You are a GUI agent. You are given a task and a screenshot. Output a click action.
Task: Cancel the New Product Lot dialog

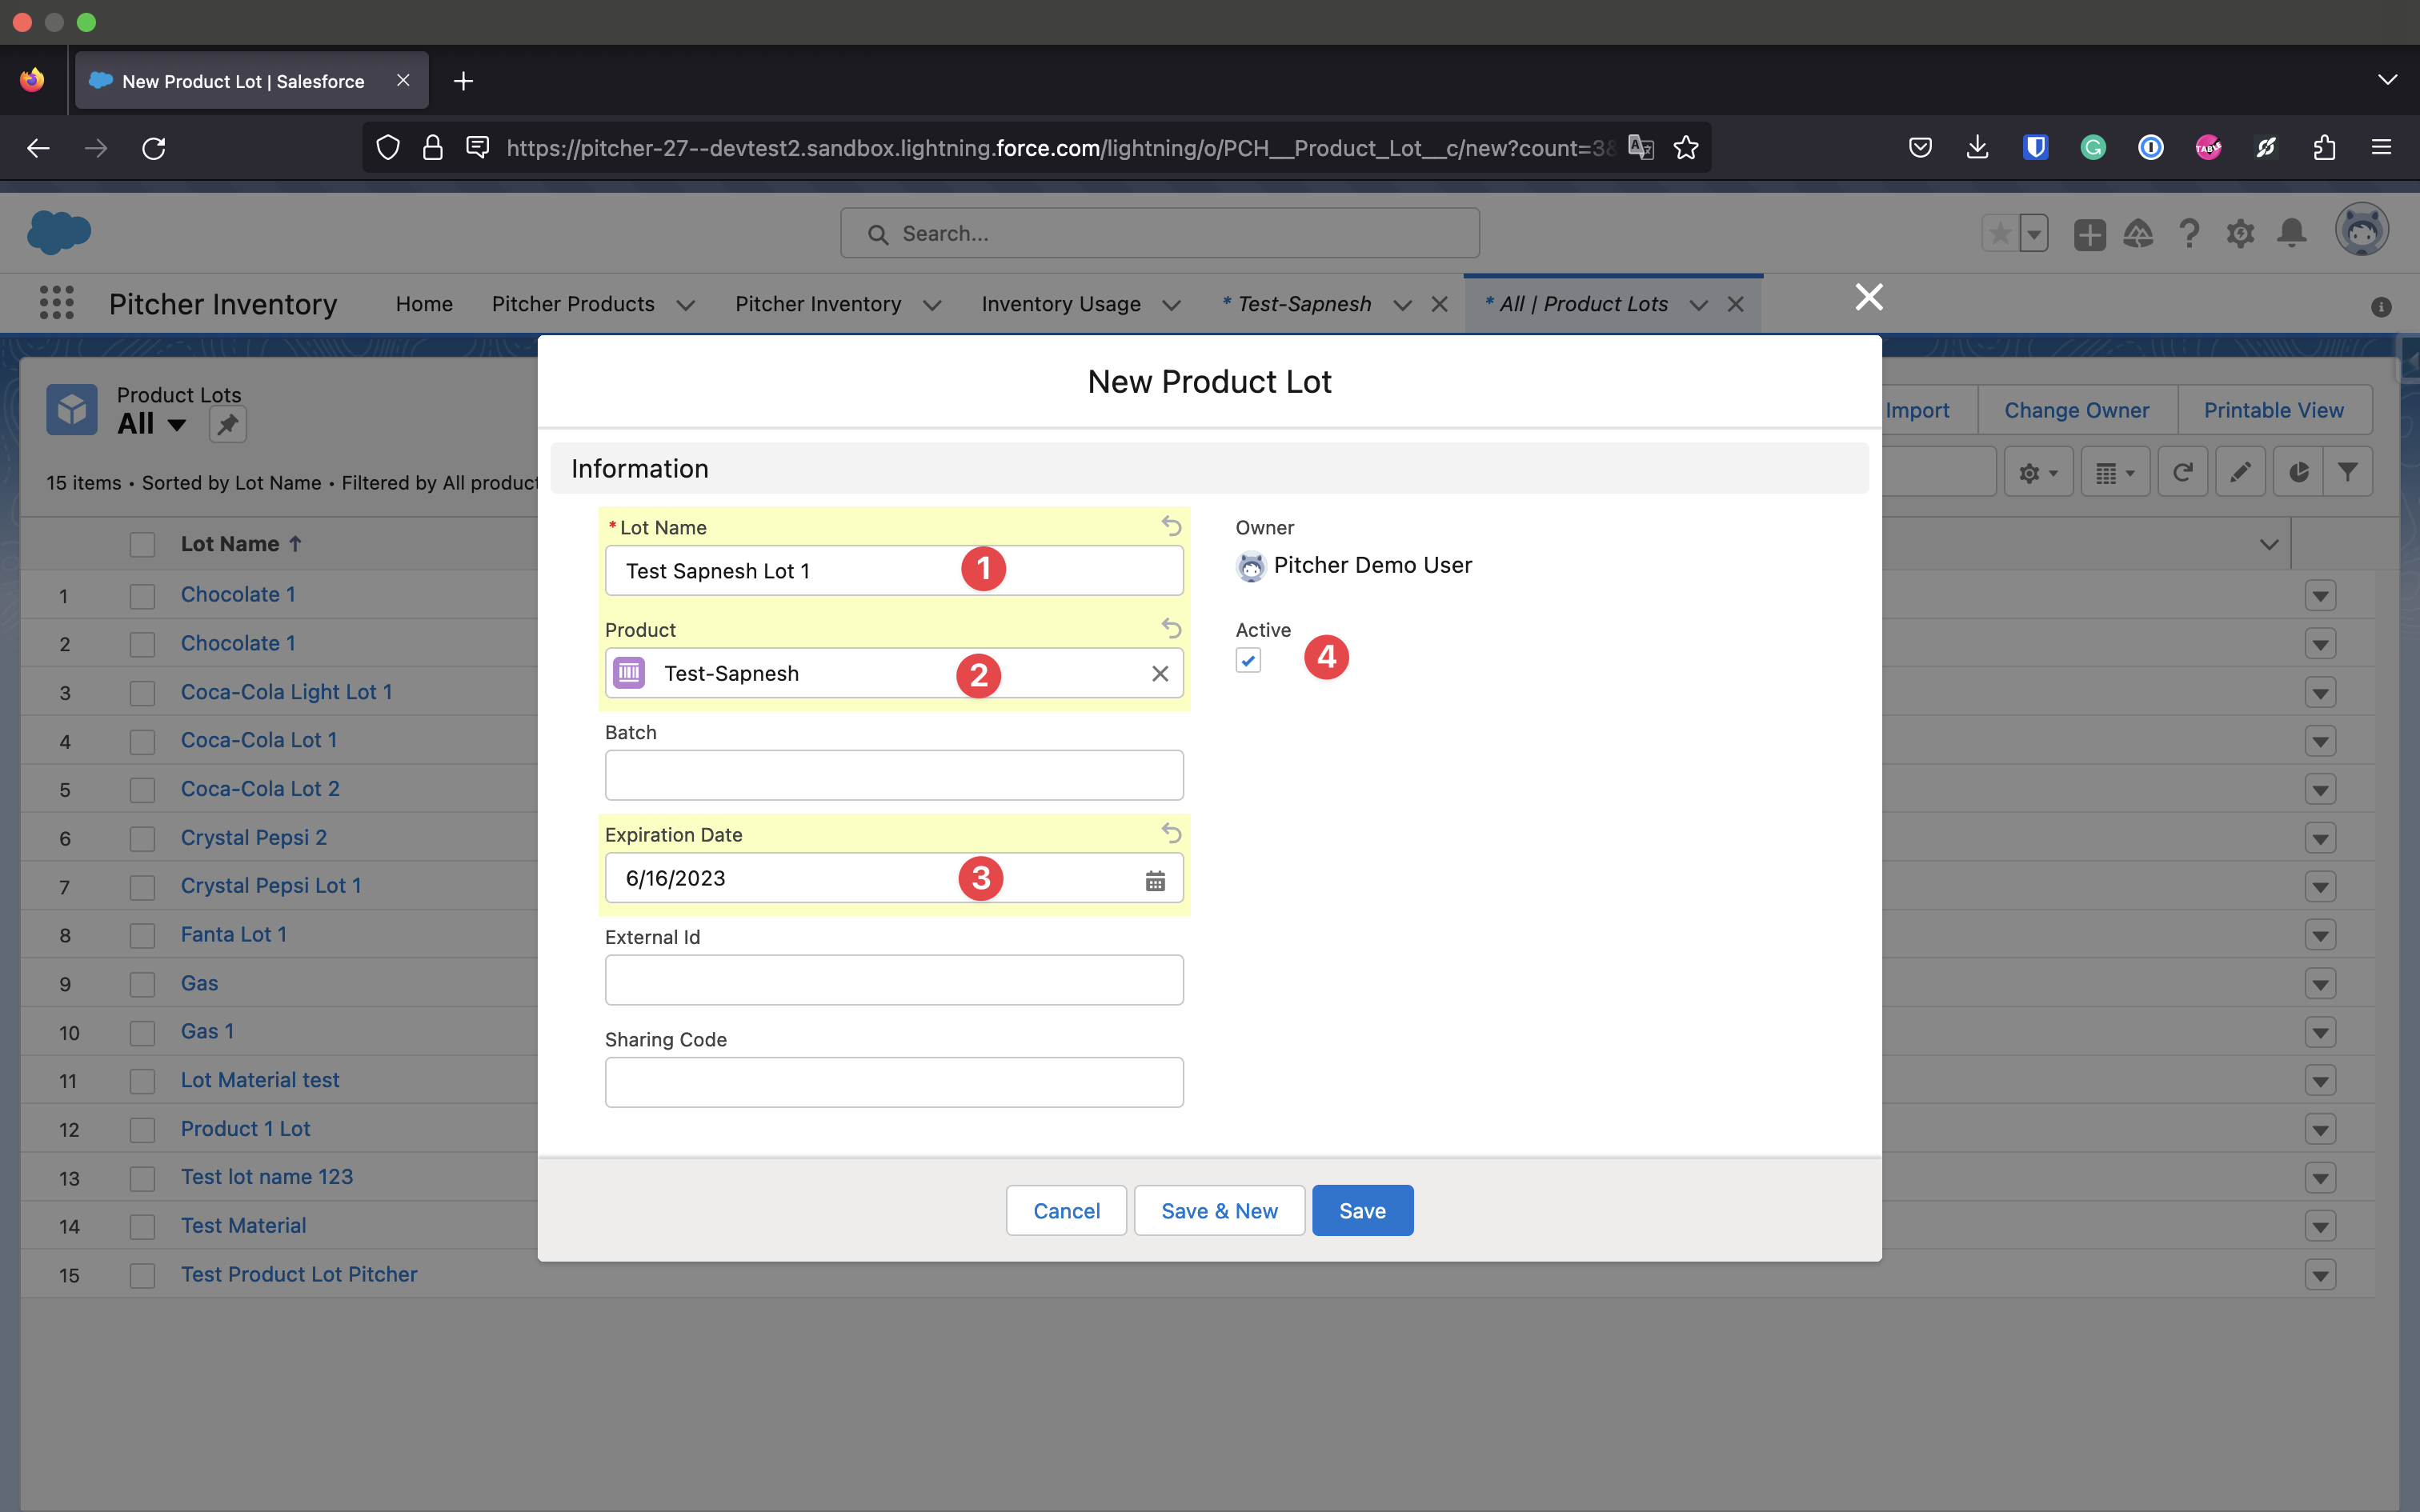(1065, 1211)
